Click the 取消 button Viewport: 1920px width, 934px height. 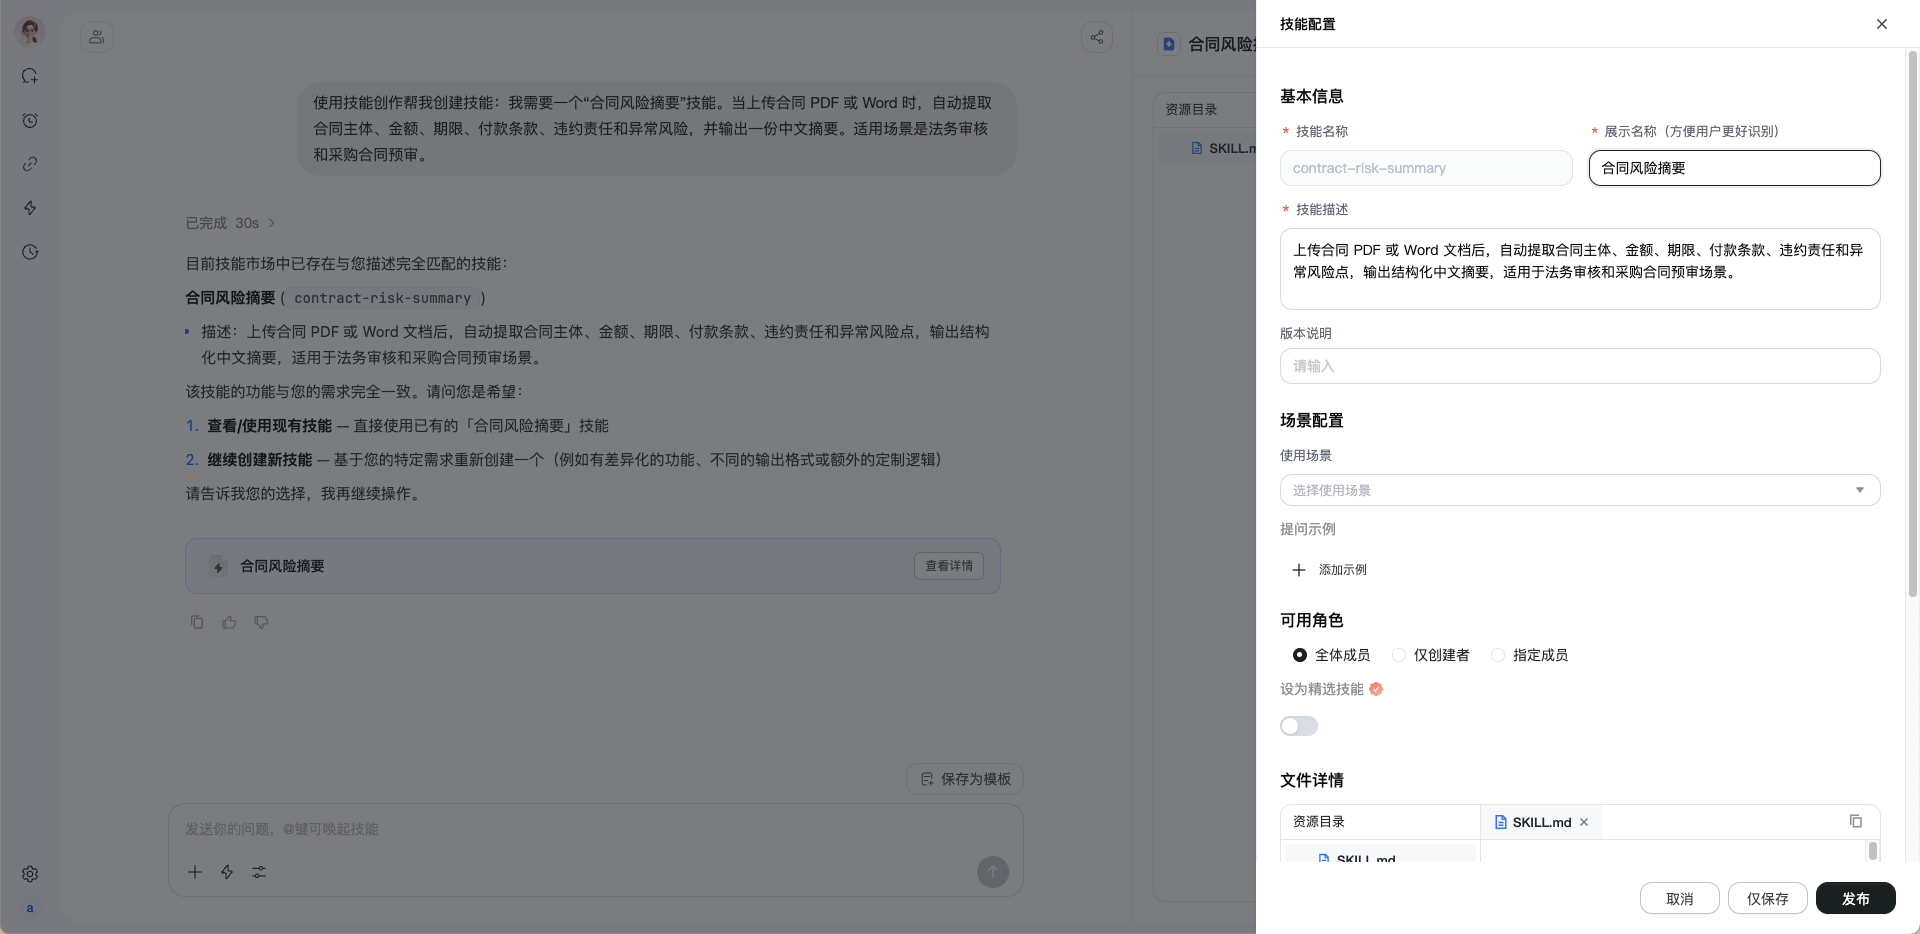click(x=1680, y=898)
